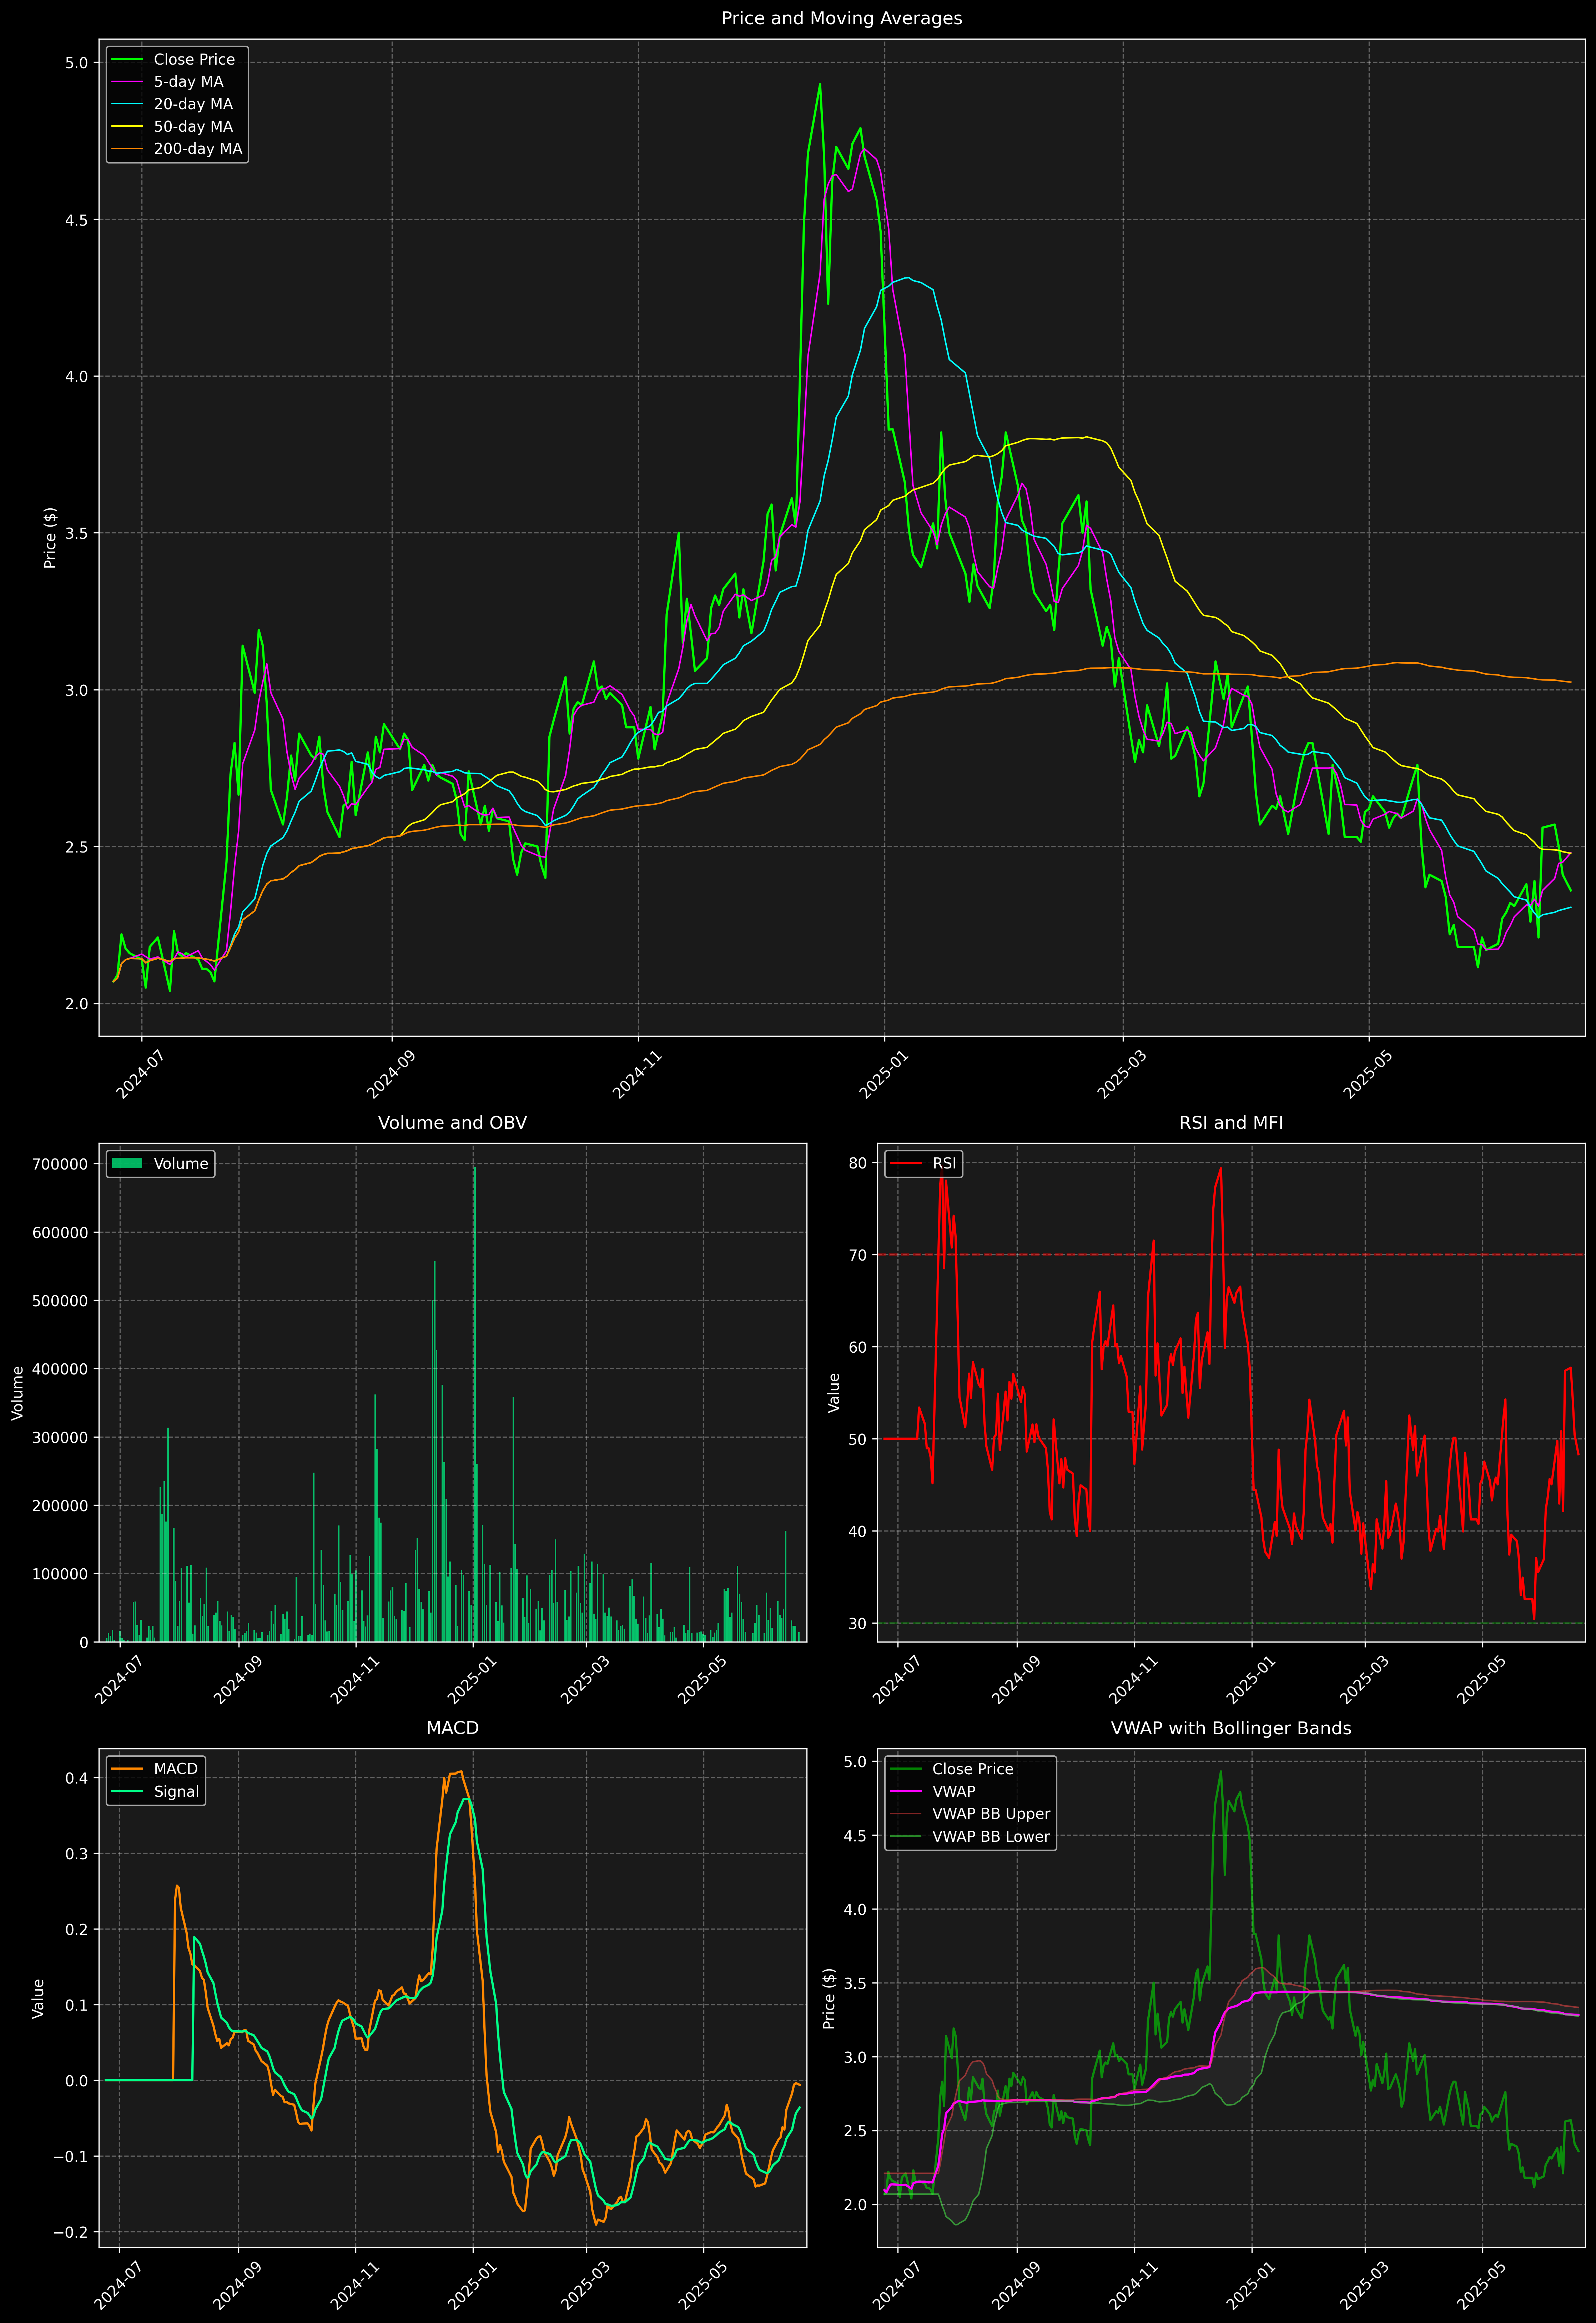1596x2323 pixels.
Task: Click the 2.0 tick on the top chart's price axis
Action: pos(77,1004)
